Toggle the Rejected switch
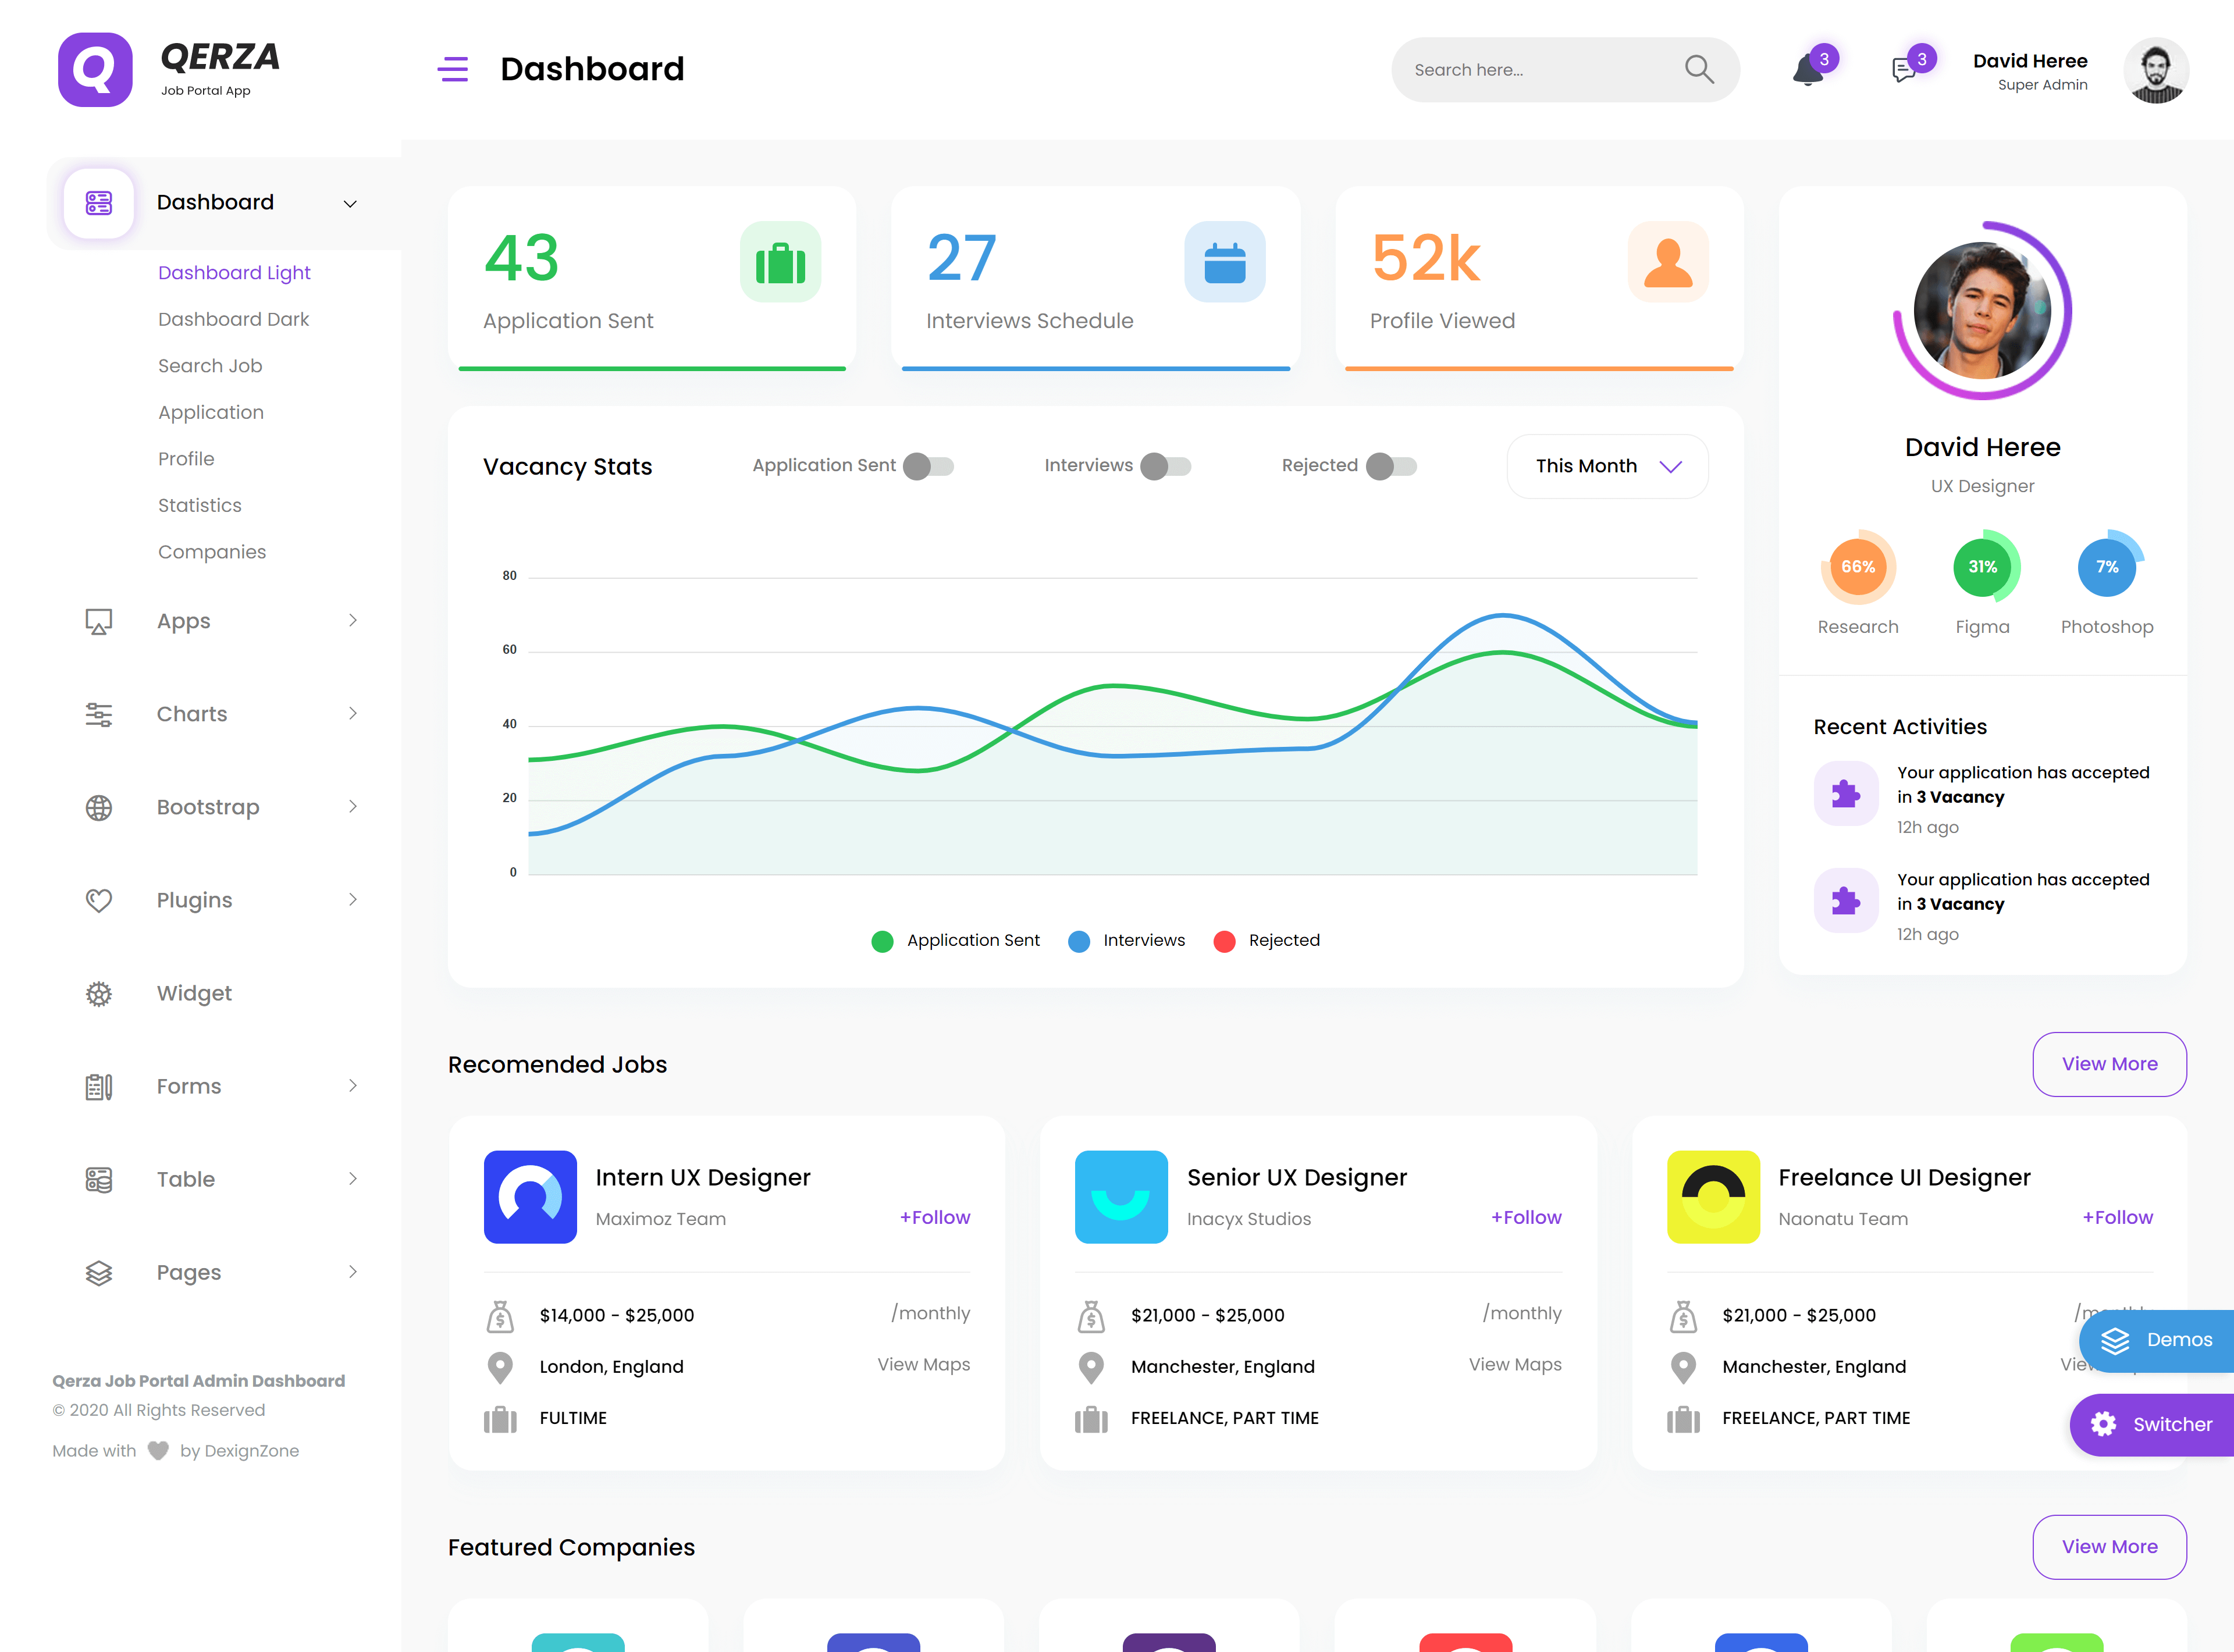 click(1391, 466)
